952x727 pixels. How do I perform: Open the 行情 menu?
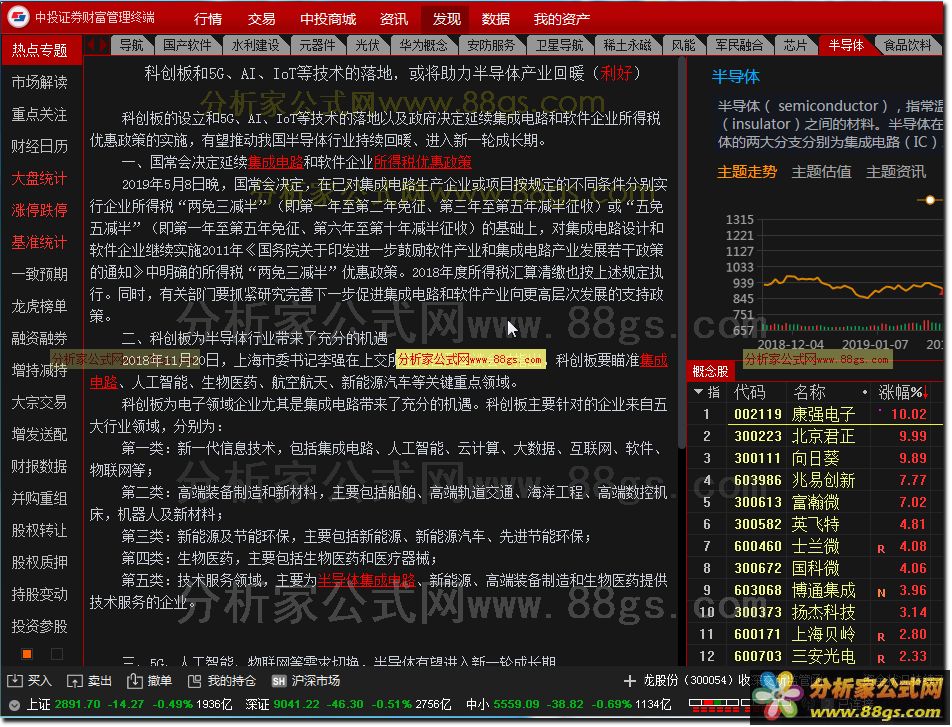(x=208, y=19)
